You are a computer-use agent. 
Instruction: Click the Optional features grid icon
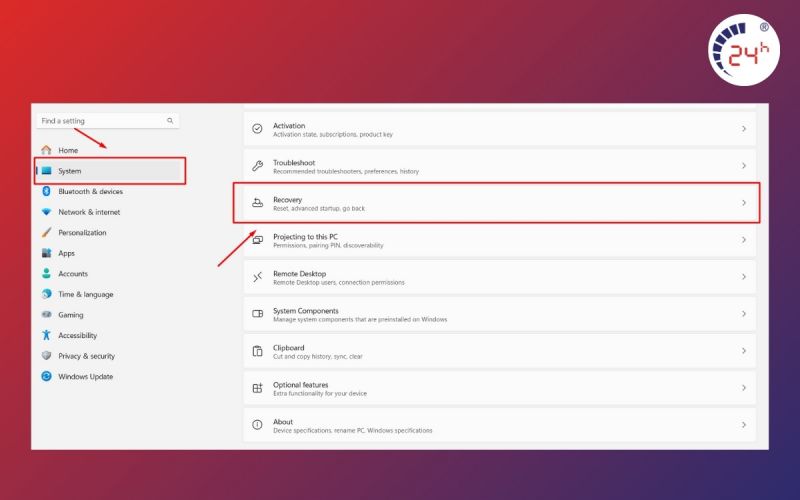tap(257, 388)
